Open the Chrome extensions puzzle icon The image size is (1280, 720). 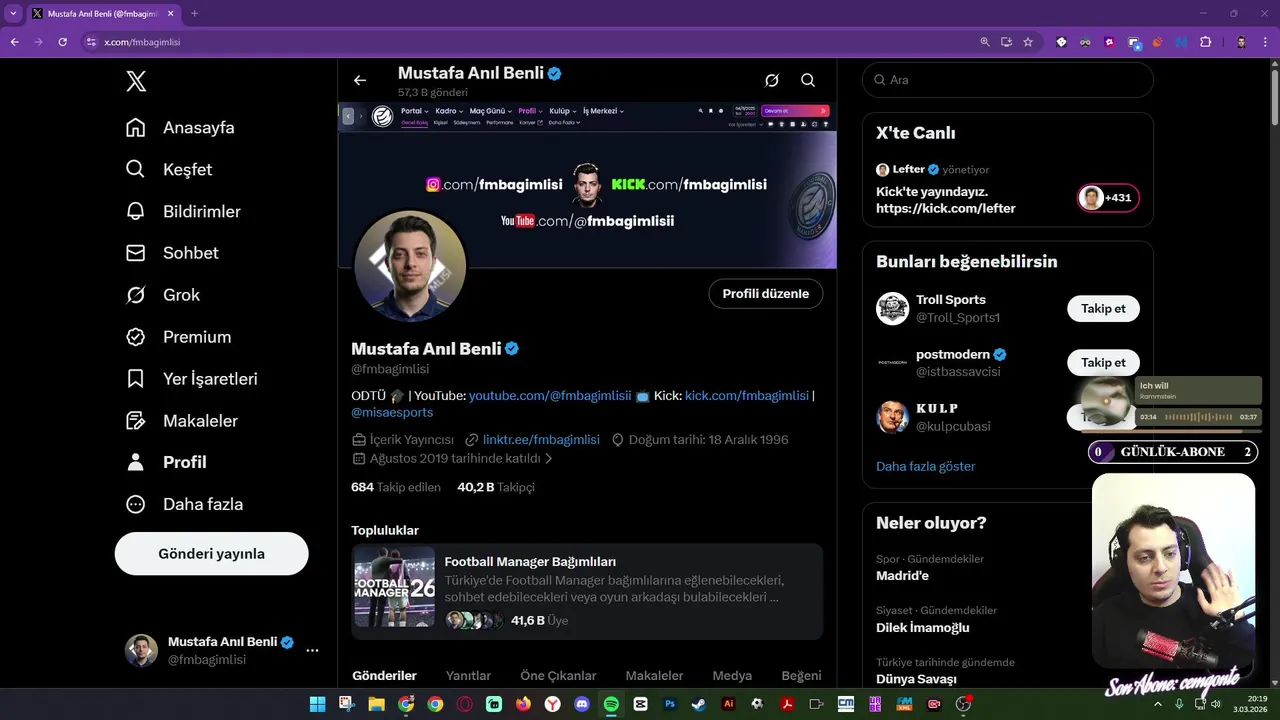point(1205,42)
